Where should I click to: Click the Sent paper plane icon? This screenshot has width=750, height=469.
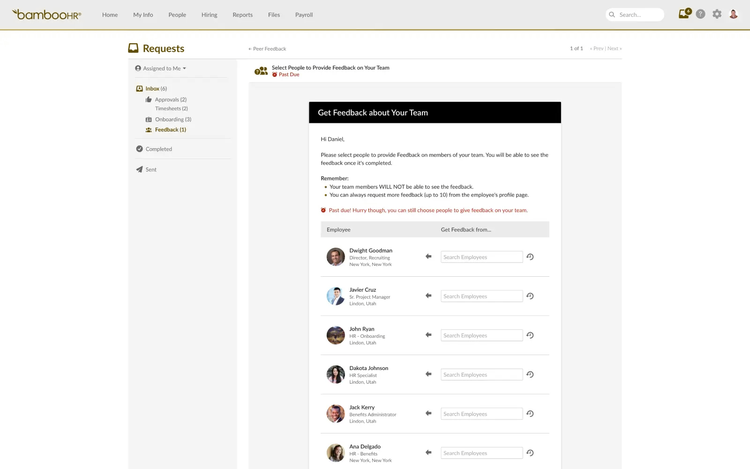pos(139,169)
